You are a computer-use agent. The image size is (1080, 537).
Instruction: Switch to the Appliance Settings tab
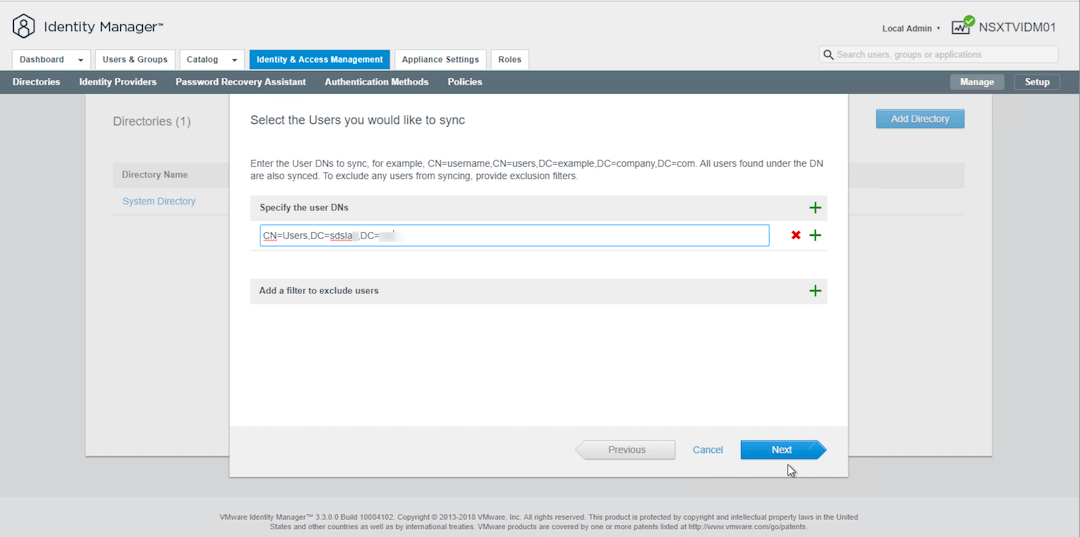point(441,59)
